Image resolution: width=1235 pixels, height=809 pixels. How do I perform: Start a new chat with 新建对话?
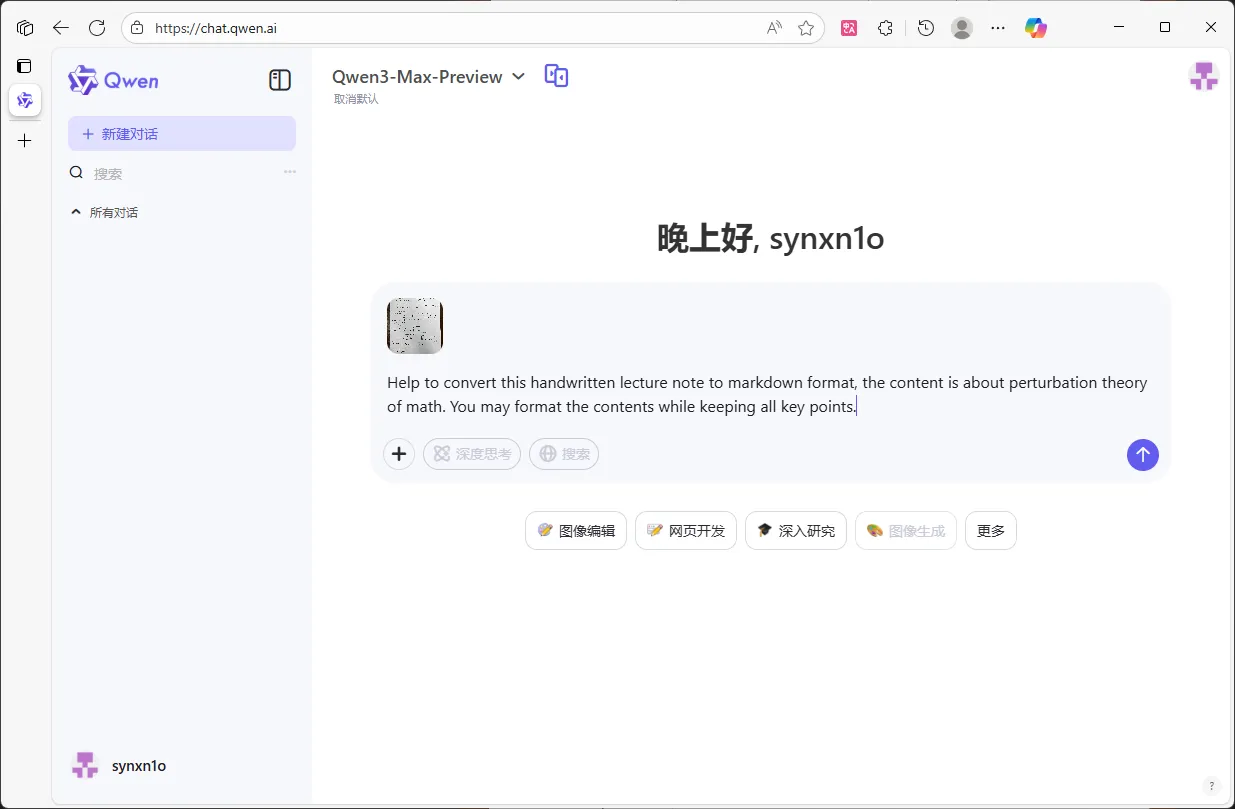[x=182, y=134]
